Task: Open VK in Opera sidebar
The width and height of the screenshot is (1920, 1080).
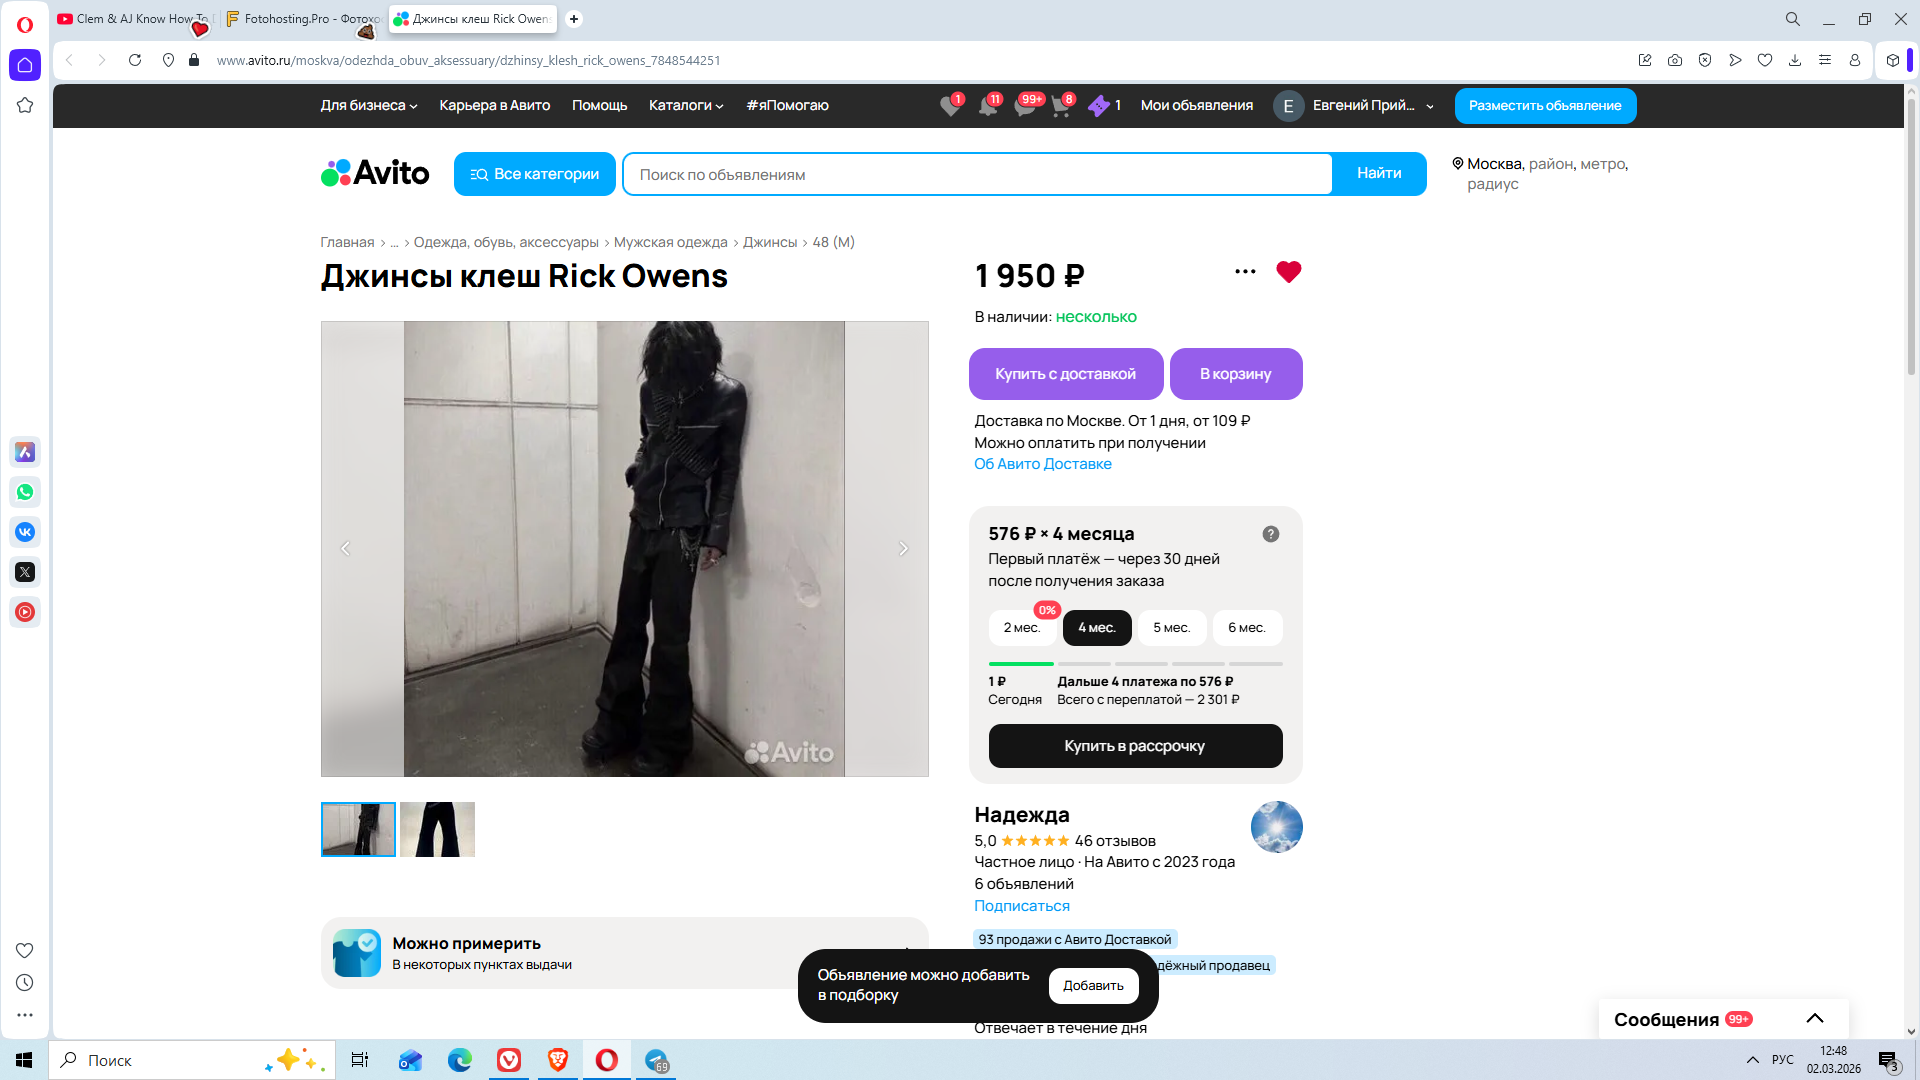Action: coord(25,532)
